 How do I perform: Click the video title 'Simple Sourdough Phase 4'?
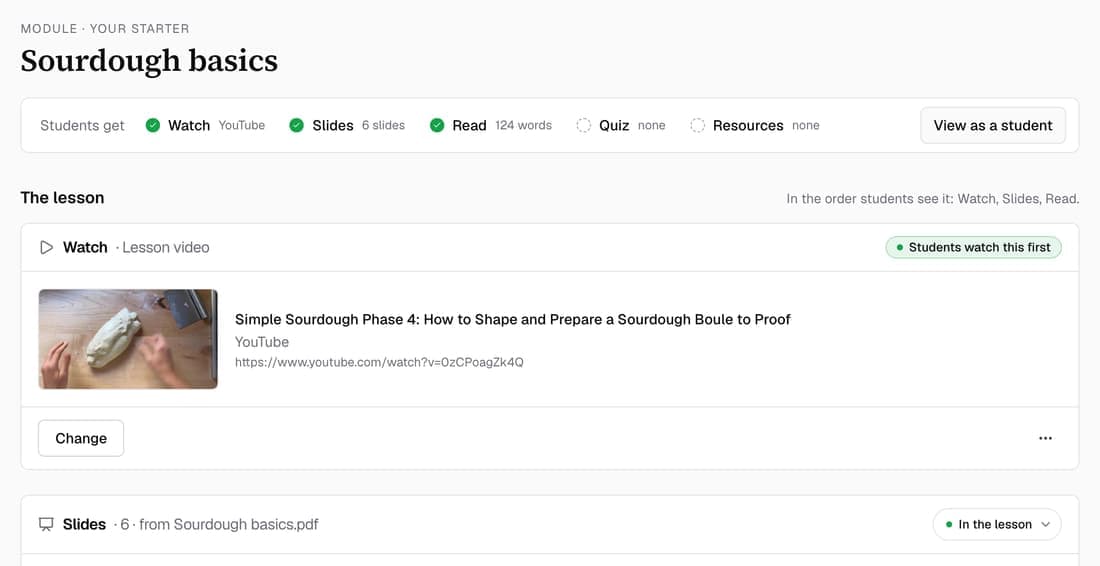pos(513,319)
